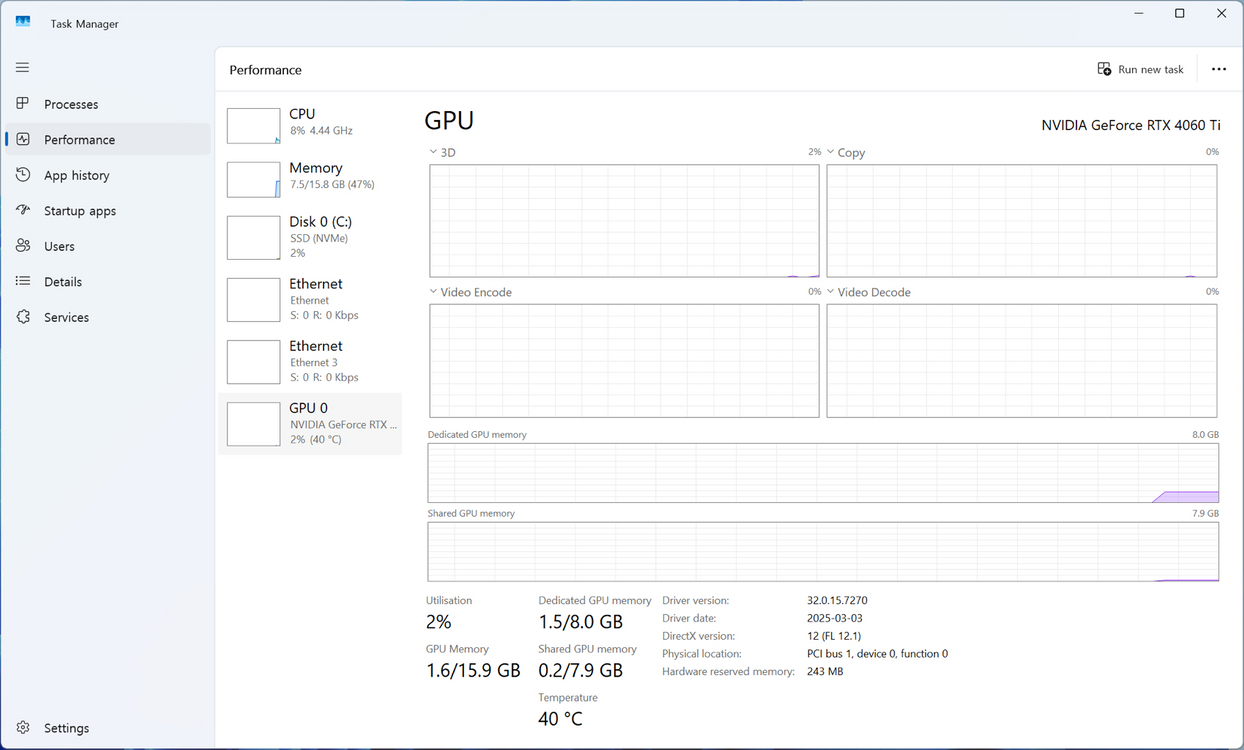This screenshot has width=1244, height=750.
Task: Toggle the hamburger navigation menu
Action: click(x=22, y=67)
